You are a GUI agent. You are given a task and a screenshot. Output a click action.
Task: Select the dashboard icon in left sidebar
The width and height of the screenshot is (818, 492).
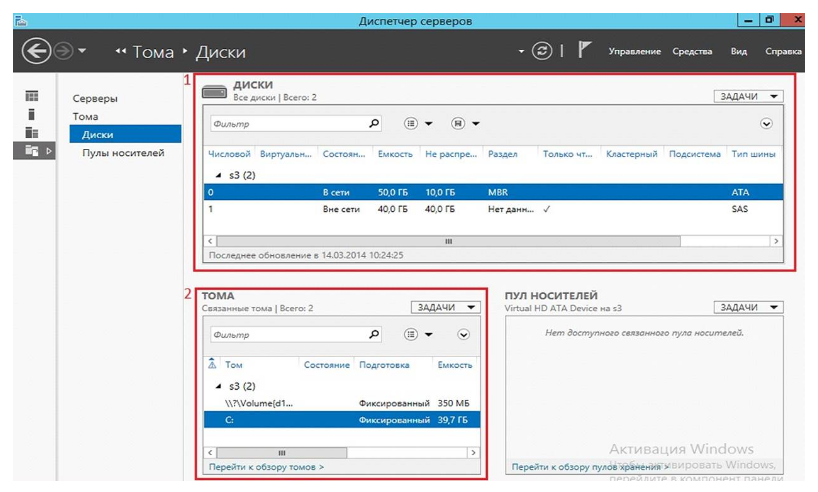[x=32, y=97]
